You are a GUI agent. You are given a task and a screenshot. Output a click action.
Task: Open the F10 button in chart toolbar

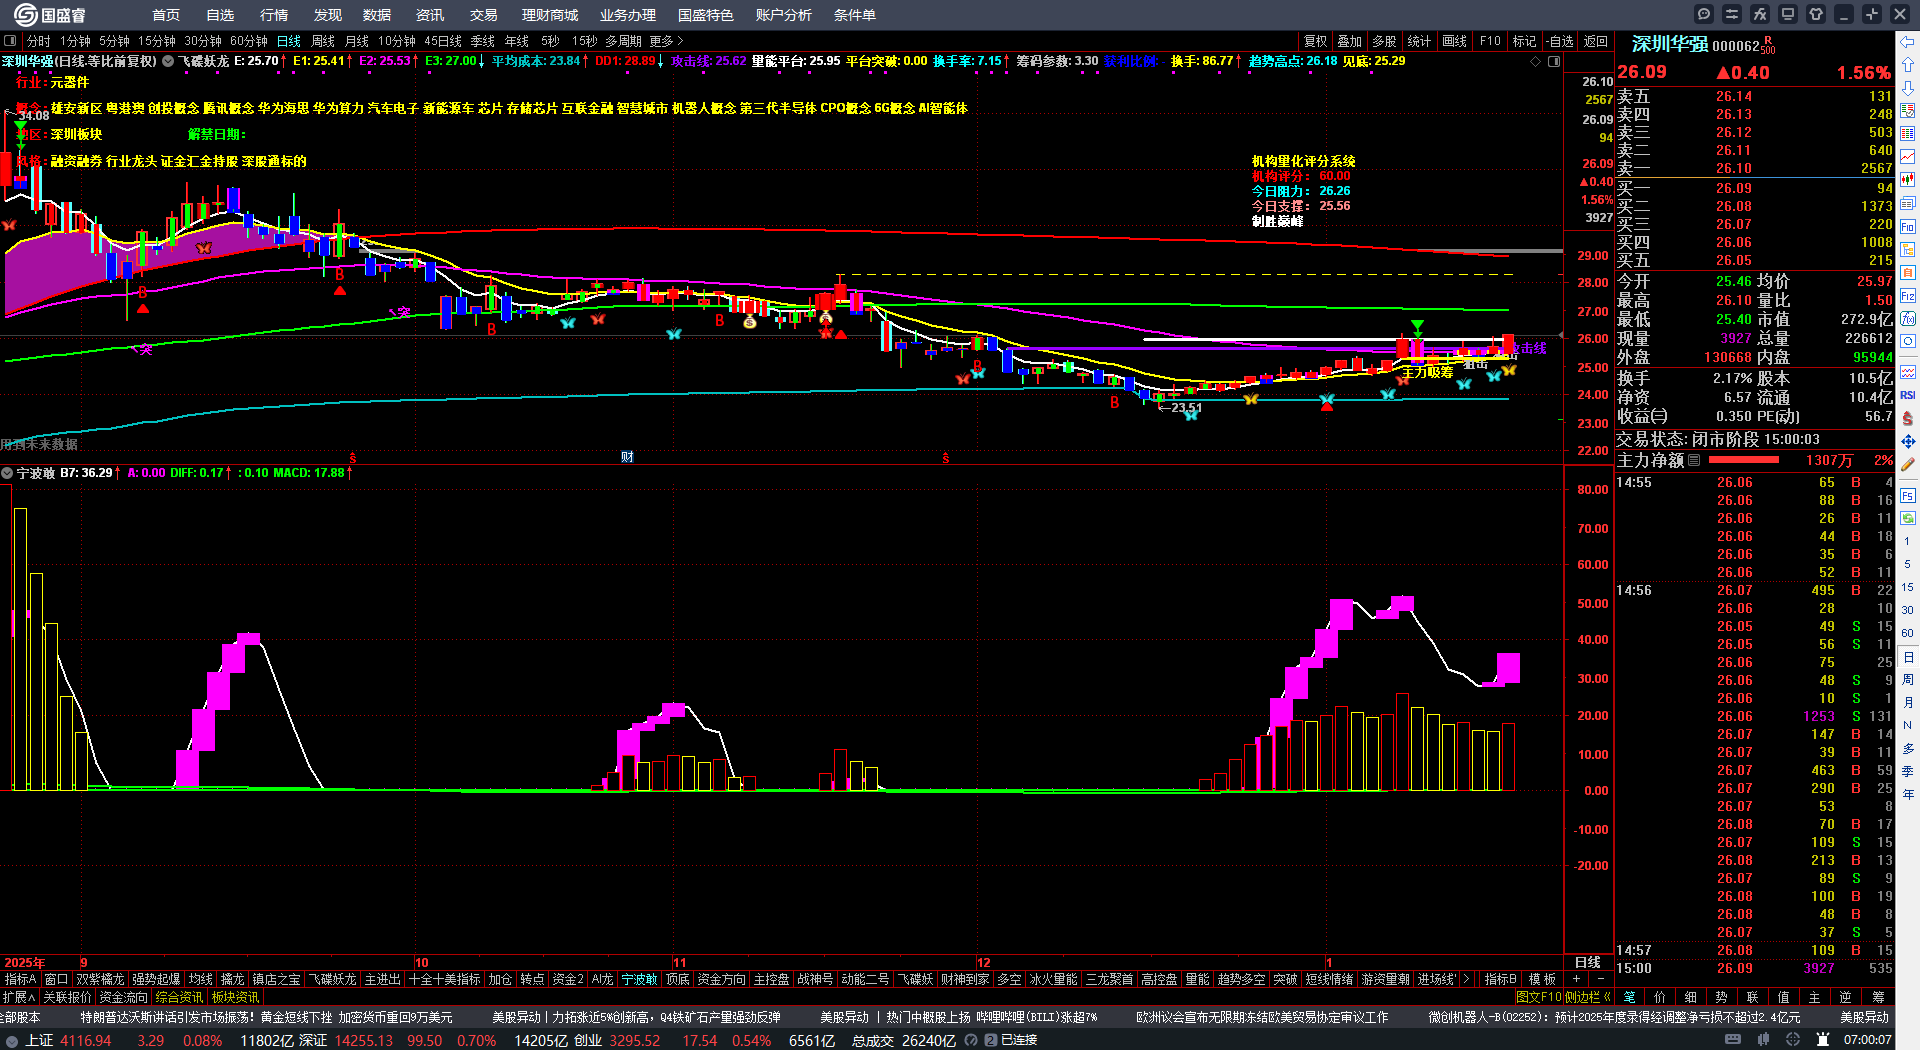pyautogui.click(x=1490, y=41)
